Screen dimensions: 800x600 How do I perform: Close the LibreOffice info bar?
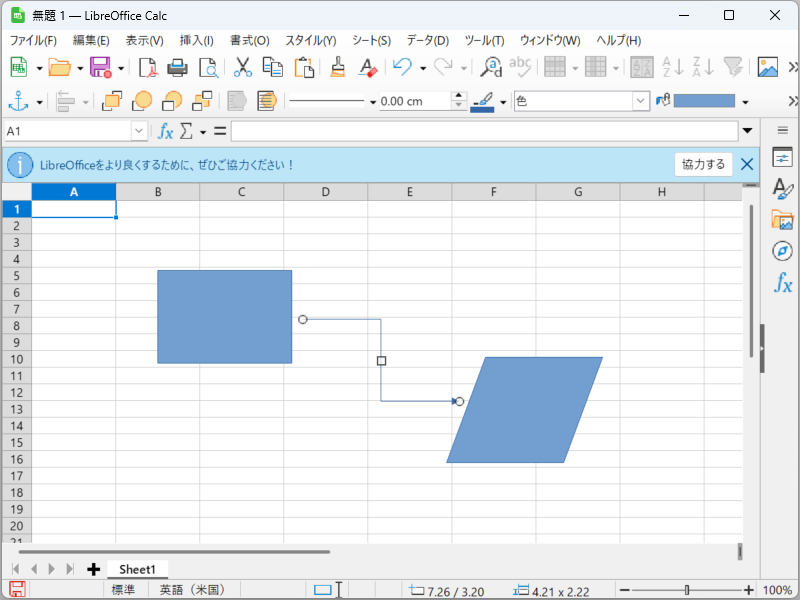click(747, 164)
